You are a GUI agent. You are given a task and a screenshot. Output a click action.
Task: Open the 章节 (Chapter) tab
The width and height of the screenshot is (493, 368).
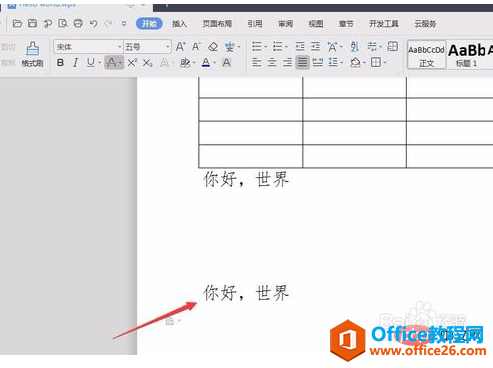click(x=346, y=24)
